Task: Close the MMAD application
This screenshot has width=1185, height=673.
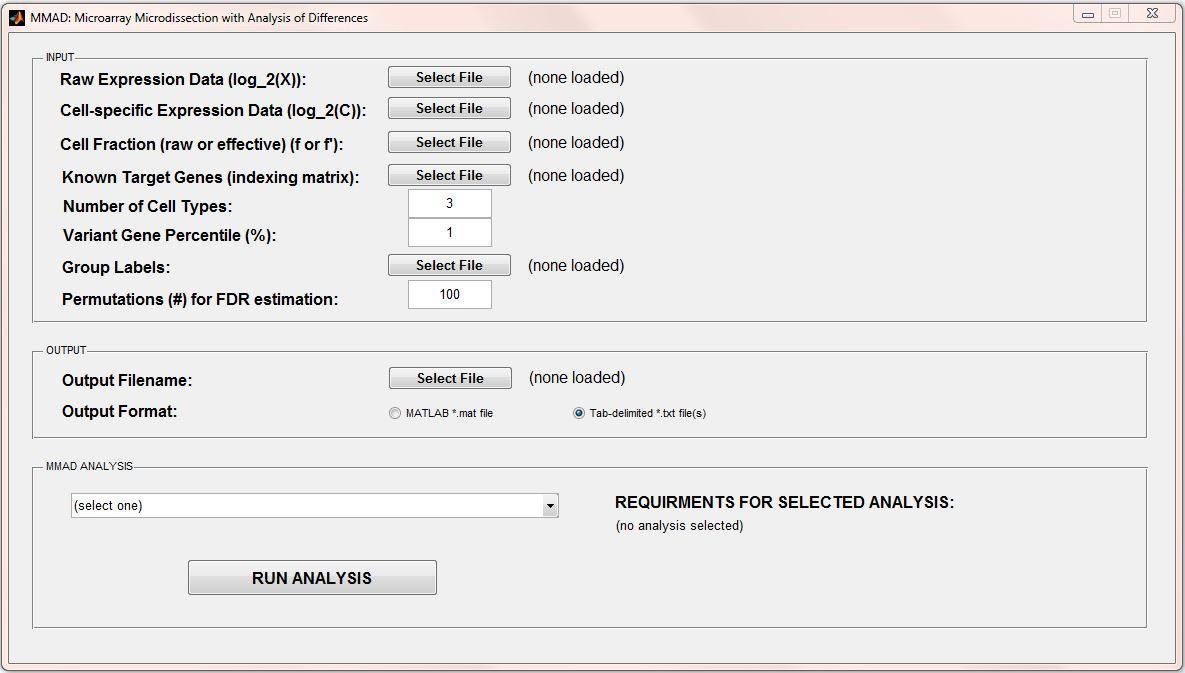Action: tap(1151, 13)
